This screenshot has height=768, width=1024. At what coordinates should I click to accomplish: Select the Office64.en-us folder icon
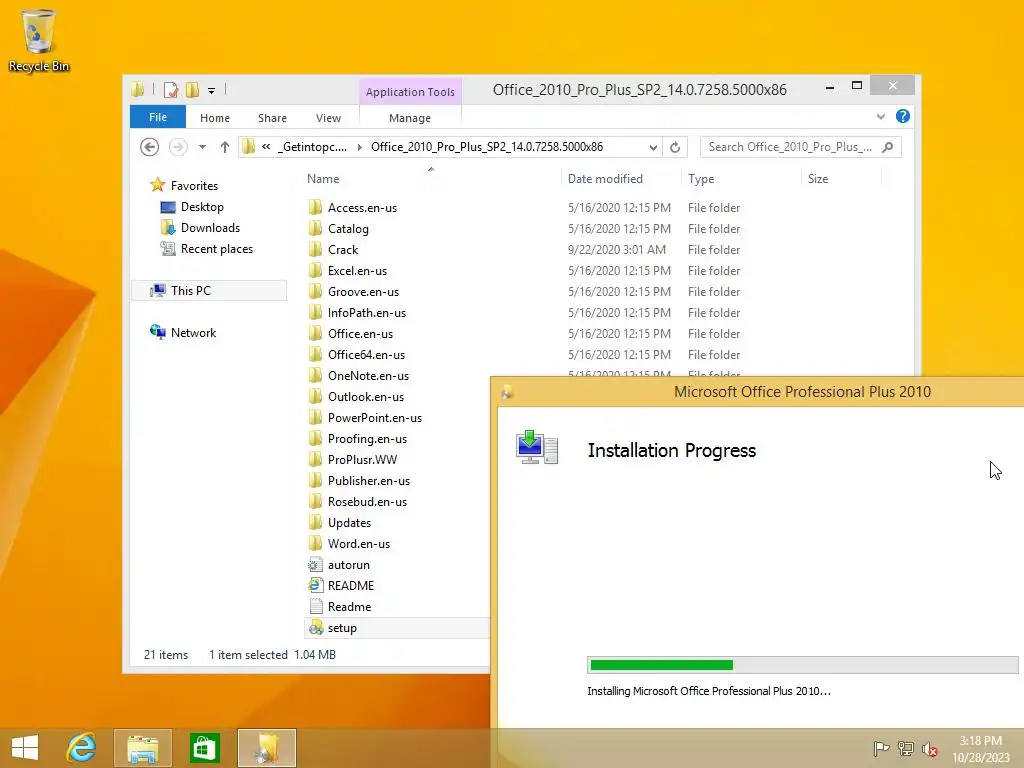(315, 355)
